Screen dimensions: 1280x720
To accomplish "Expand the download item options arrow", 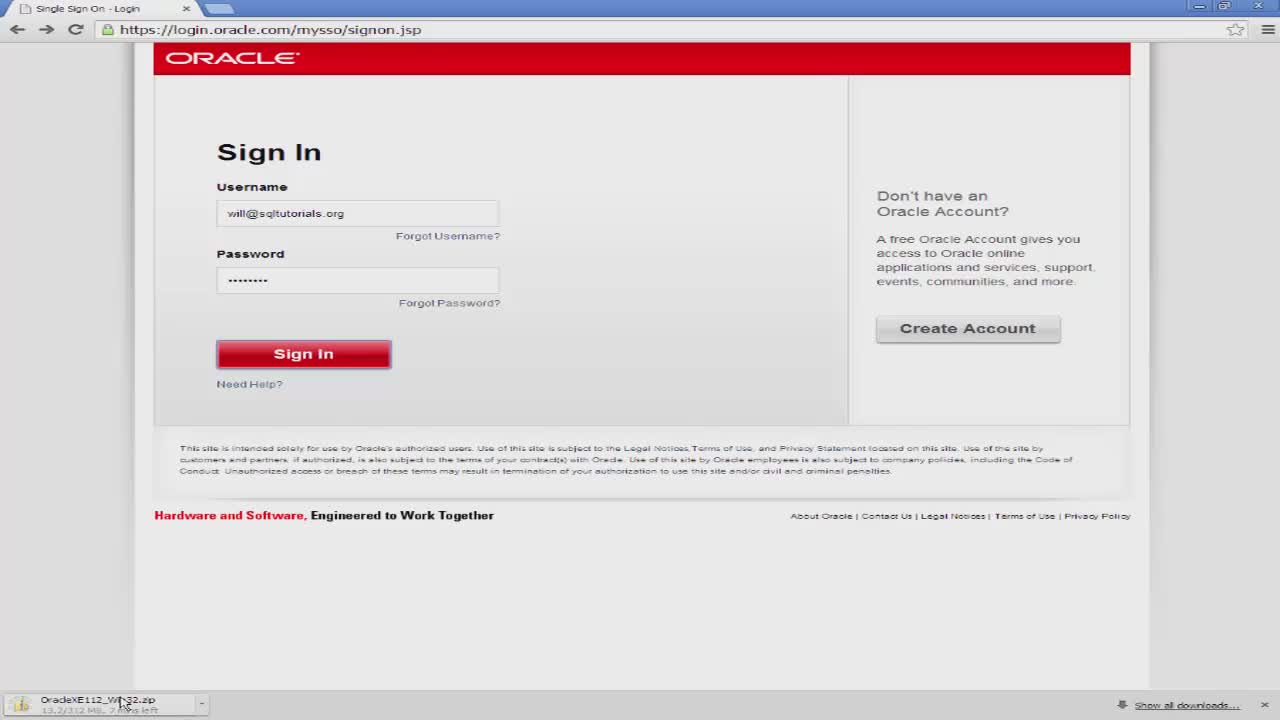I will point(201,704).
